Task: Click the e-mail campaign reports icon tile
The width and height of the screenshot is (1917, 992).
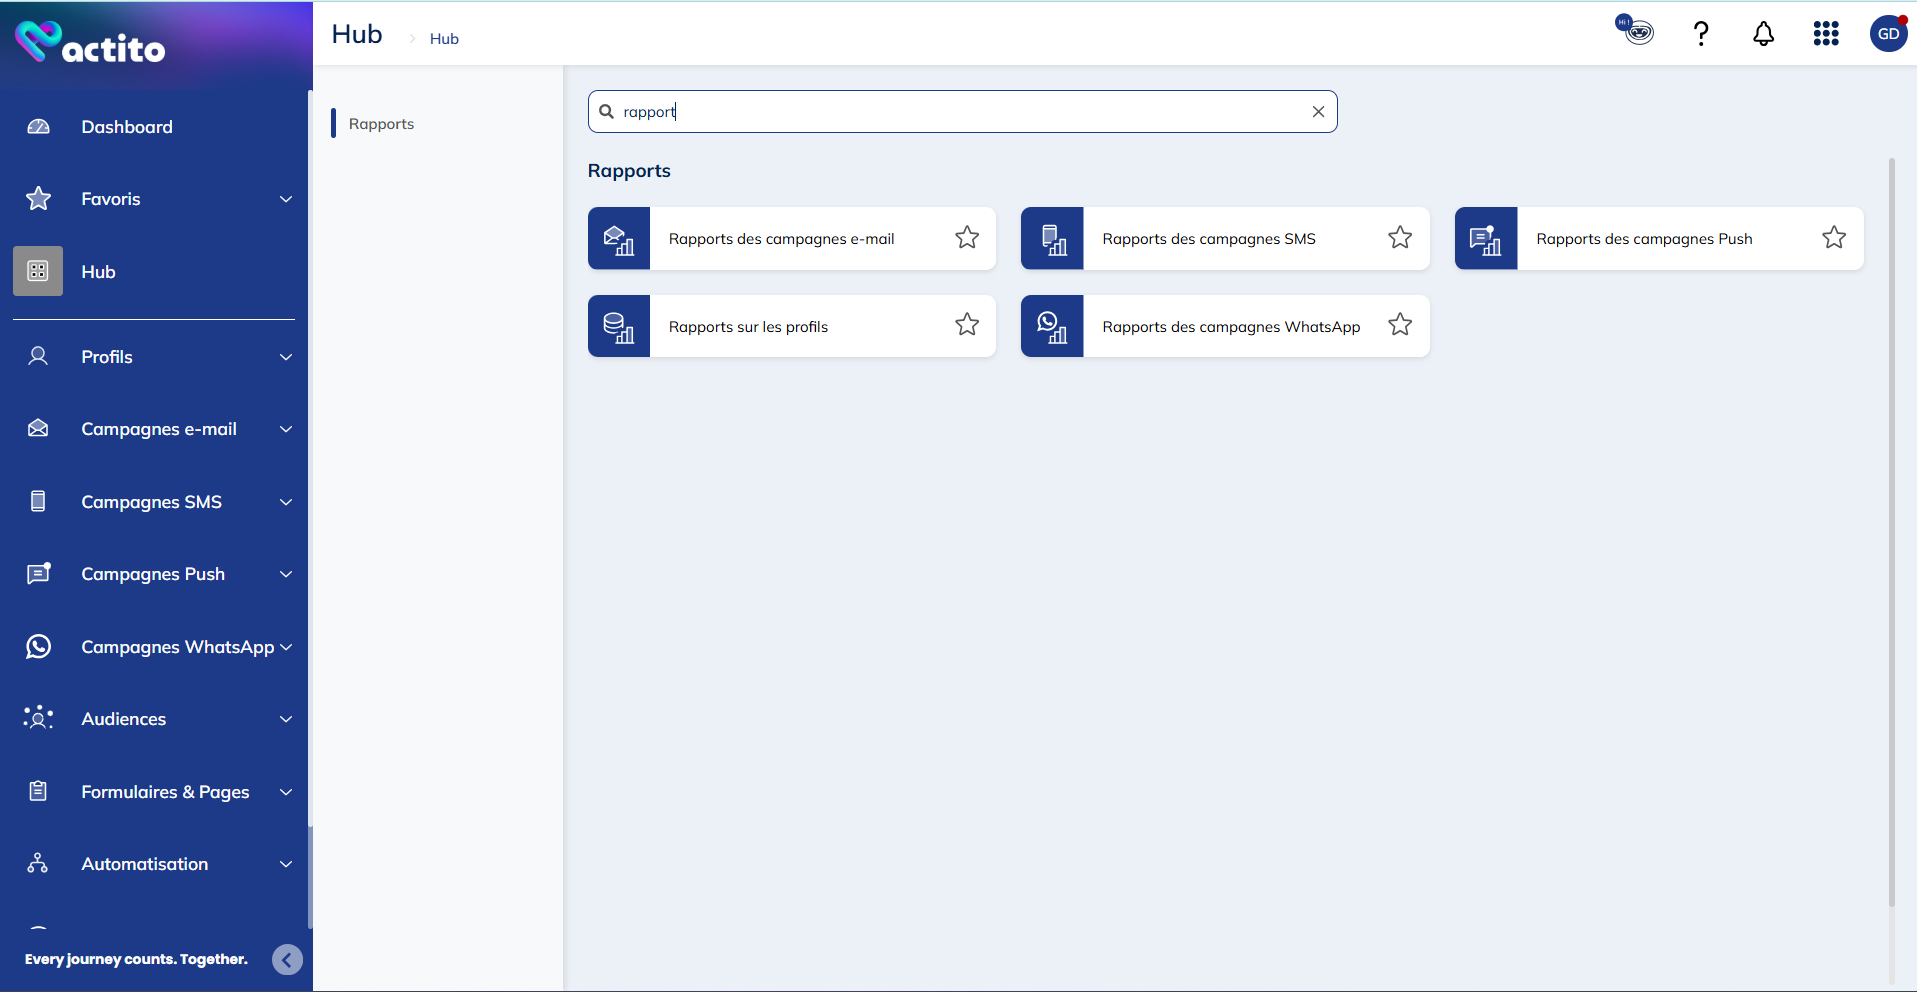Action: pyautogui.click(x=619, y=239)
